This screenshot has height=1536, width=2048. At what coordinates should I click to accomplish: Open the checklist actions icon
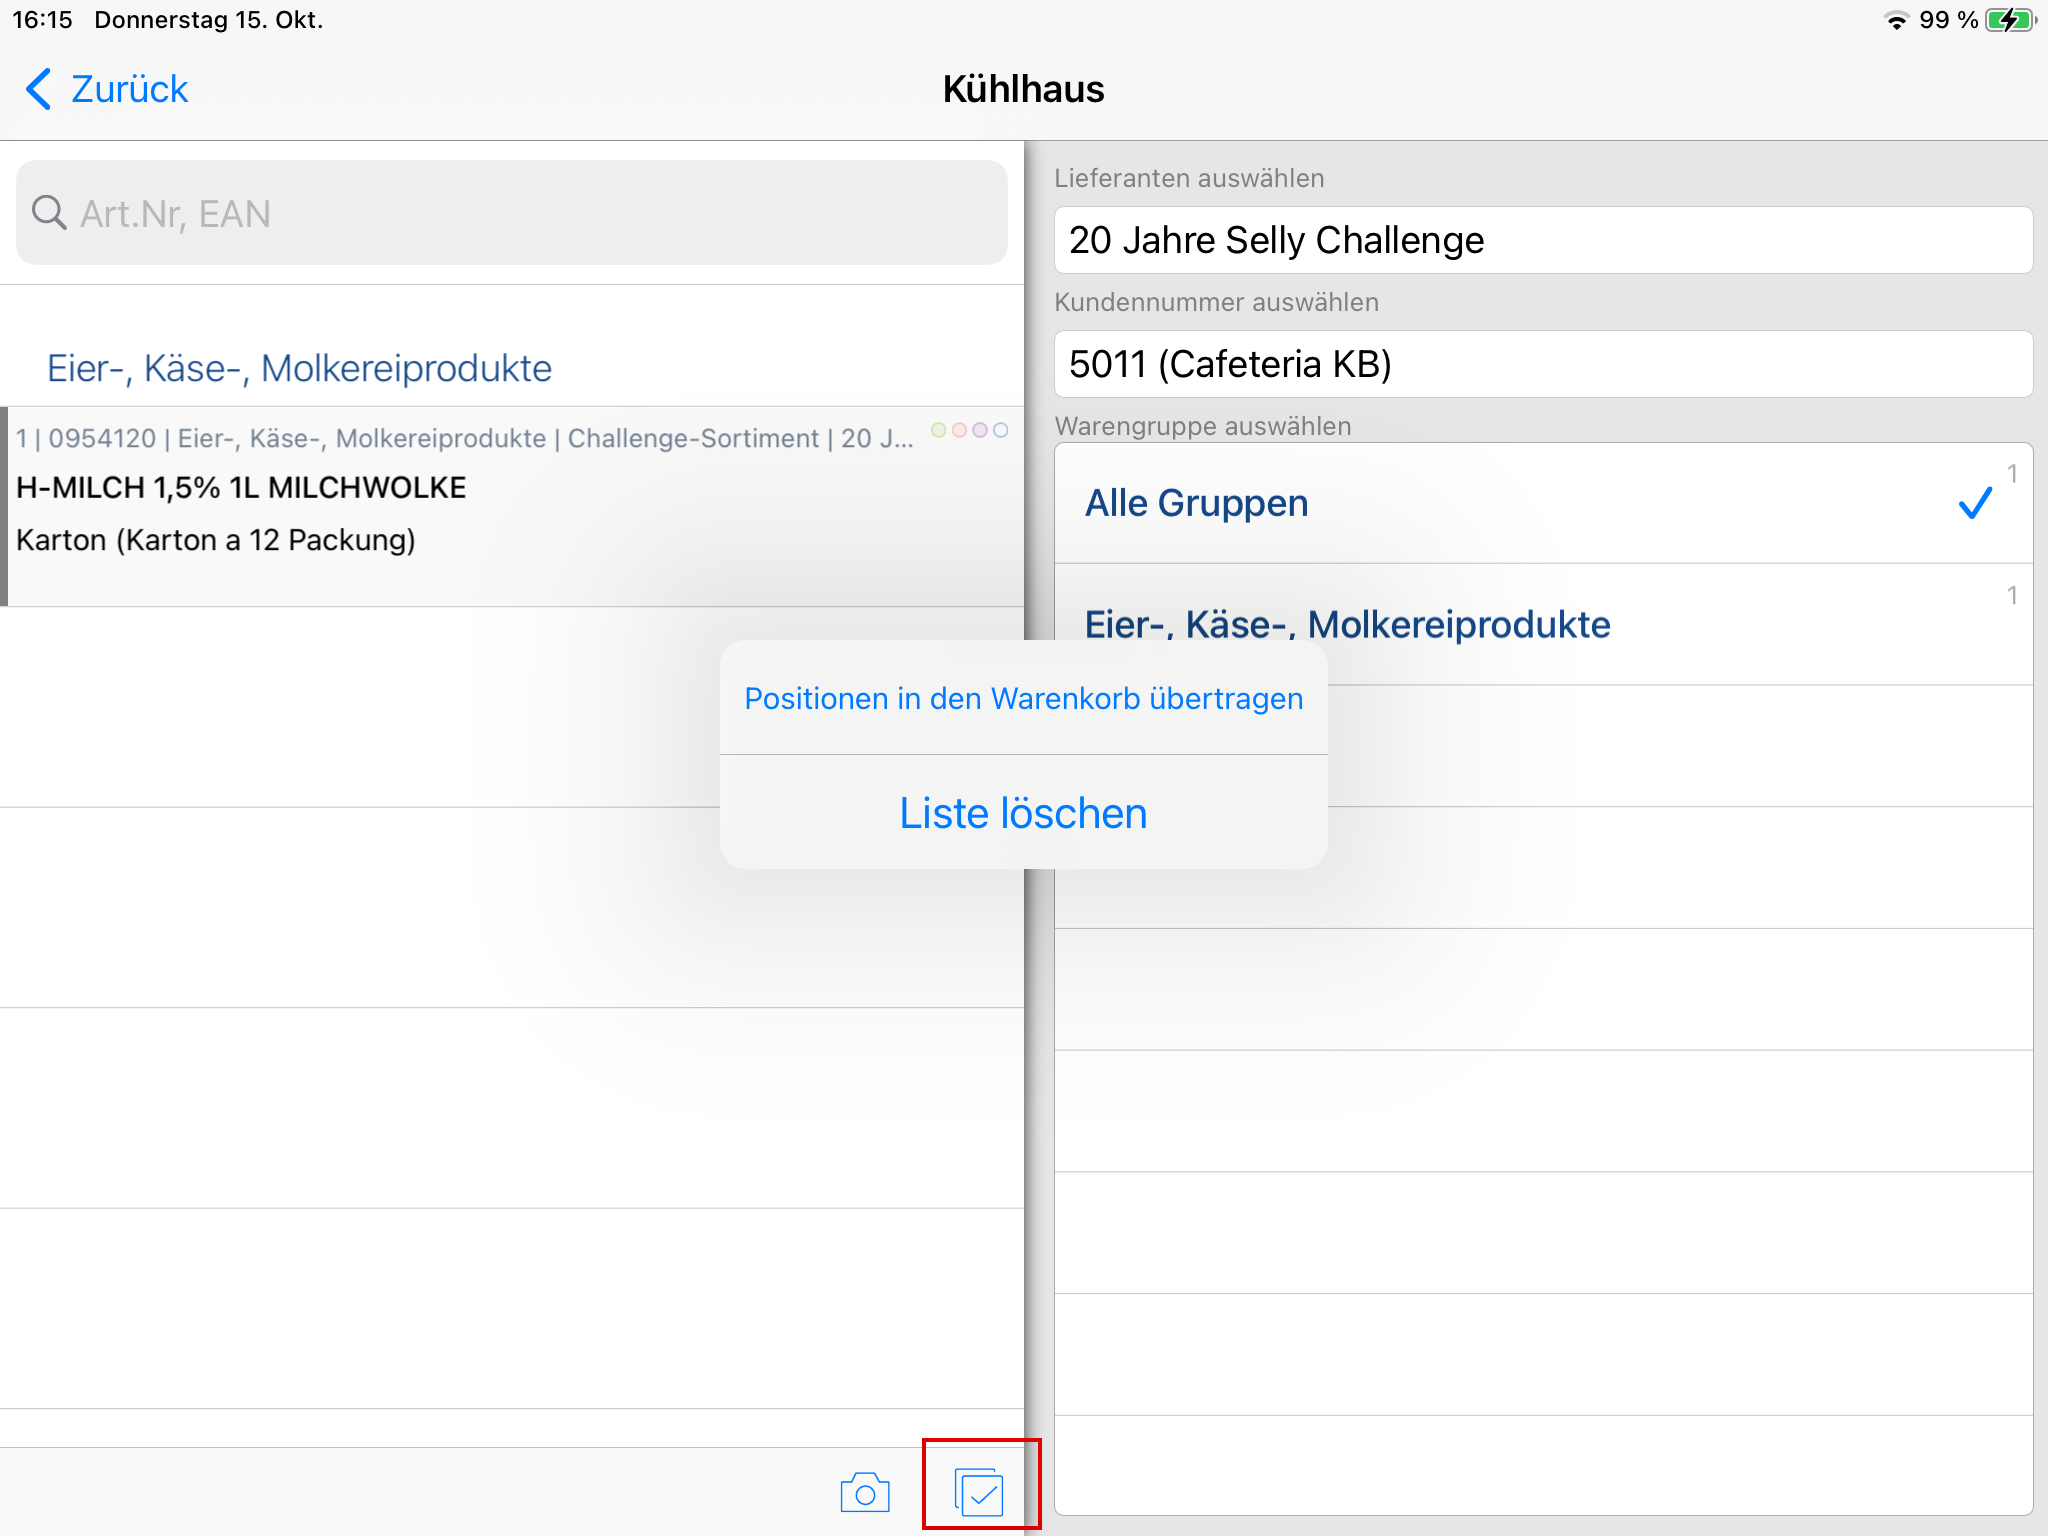(x=979, y=1493)
